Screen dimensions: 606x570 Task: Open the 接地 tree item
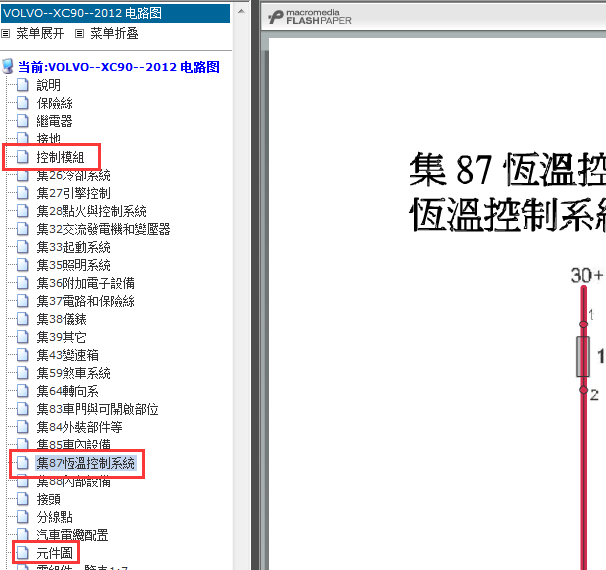(x=48, y=138)
